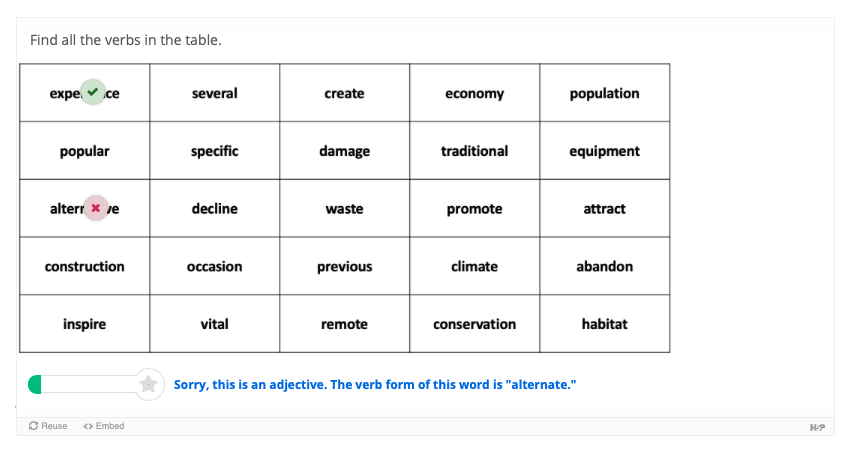Screen dimensions: 855x451
Task: Click the red X mark on alternative
Action: [95, 208]
